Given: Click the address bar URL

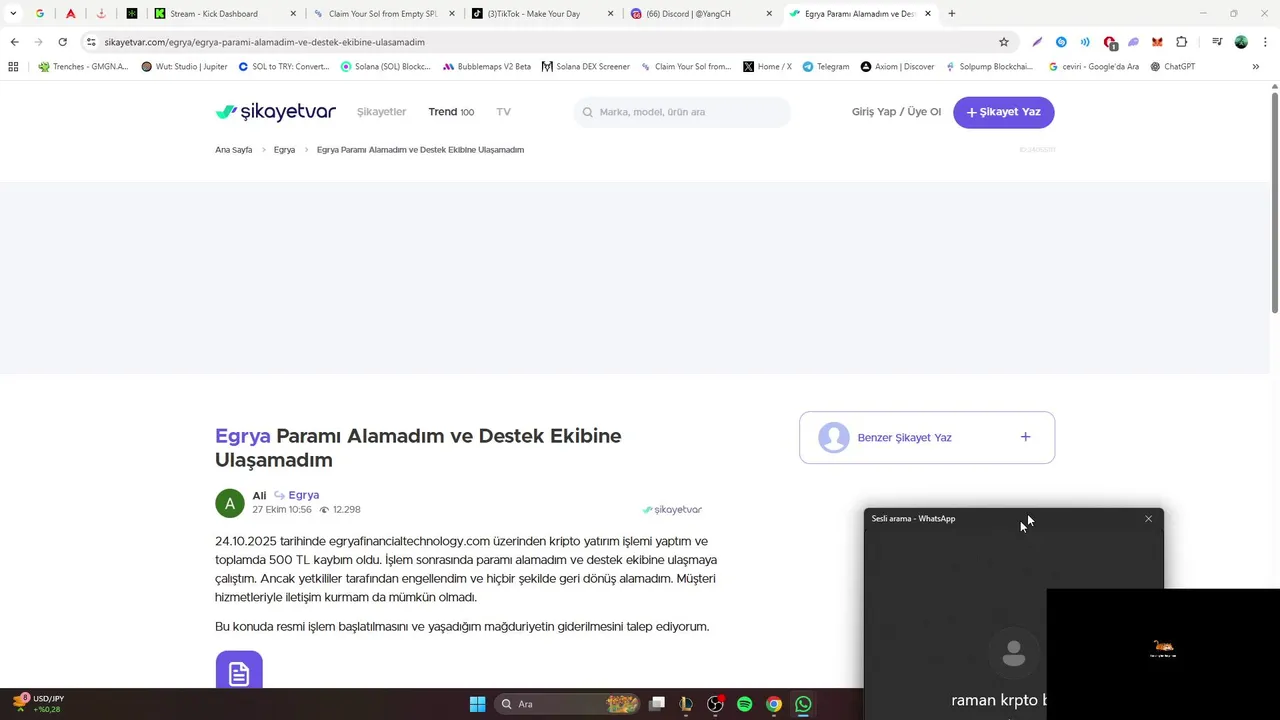Looking at the screenshot, I should pyautogui.click(x=265, y=42).
